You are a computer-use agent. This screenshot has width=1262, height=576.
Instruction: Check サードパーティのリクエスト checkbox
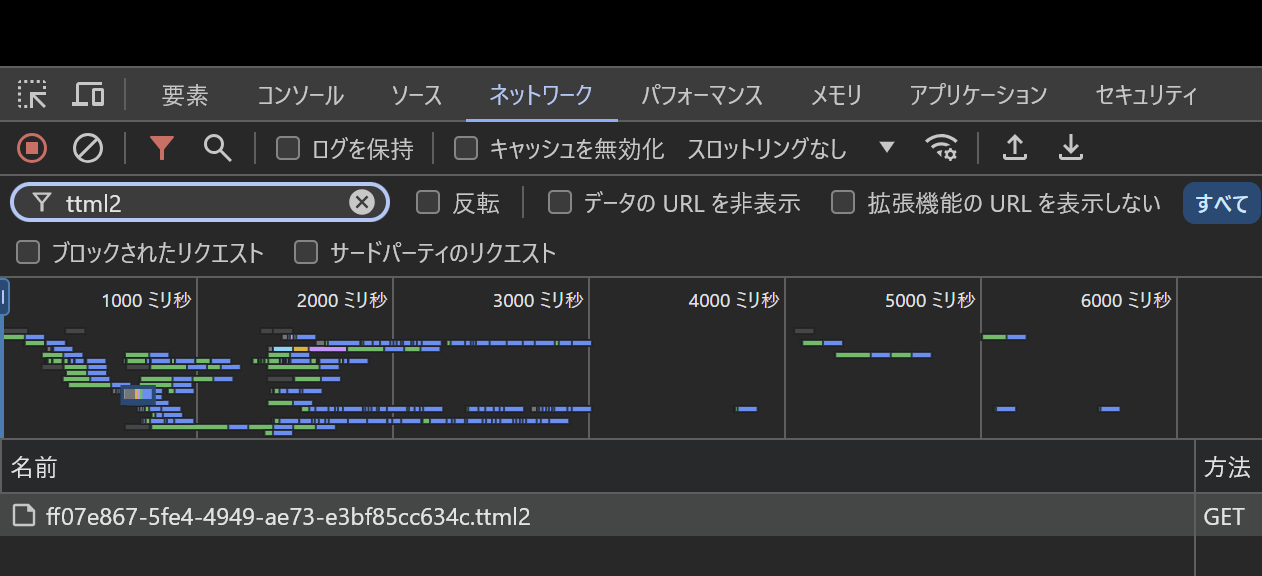pyautogui.click(x=306, y=252)
